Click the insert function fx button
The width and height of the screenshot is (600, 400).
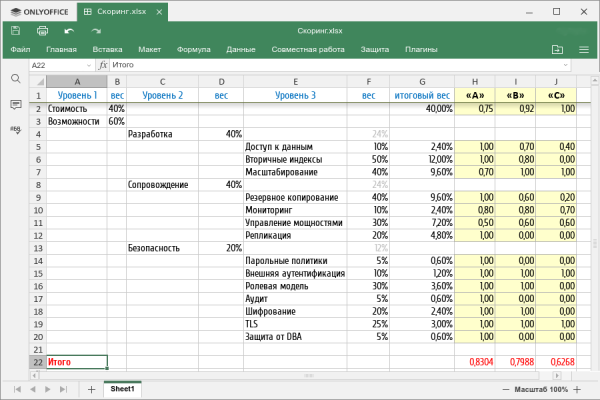coord(103,65)
